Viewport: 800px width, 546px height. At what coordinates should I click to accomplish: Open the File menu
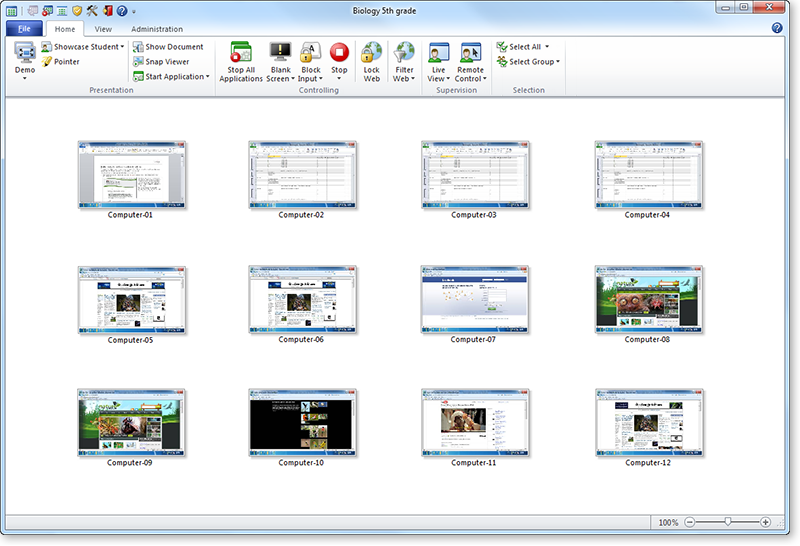point(24,30)
